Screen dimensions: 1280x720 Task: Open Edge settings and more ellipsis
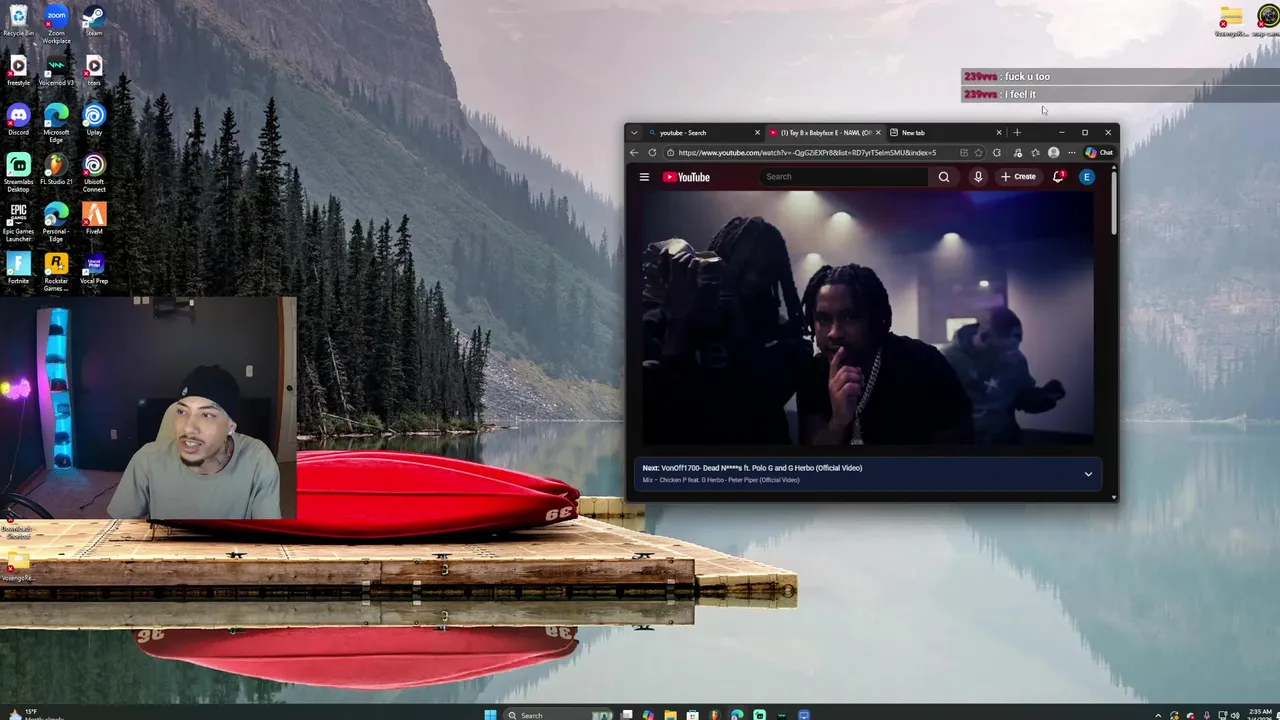coord(1071,153)
